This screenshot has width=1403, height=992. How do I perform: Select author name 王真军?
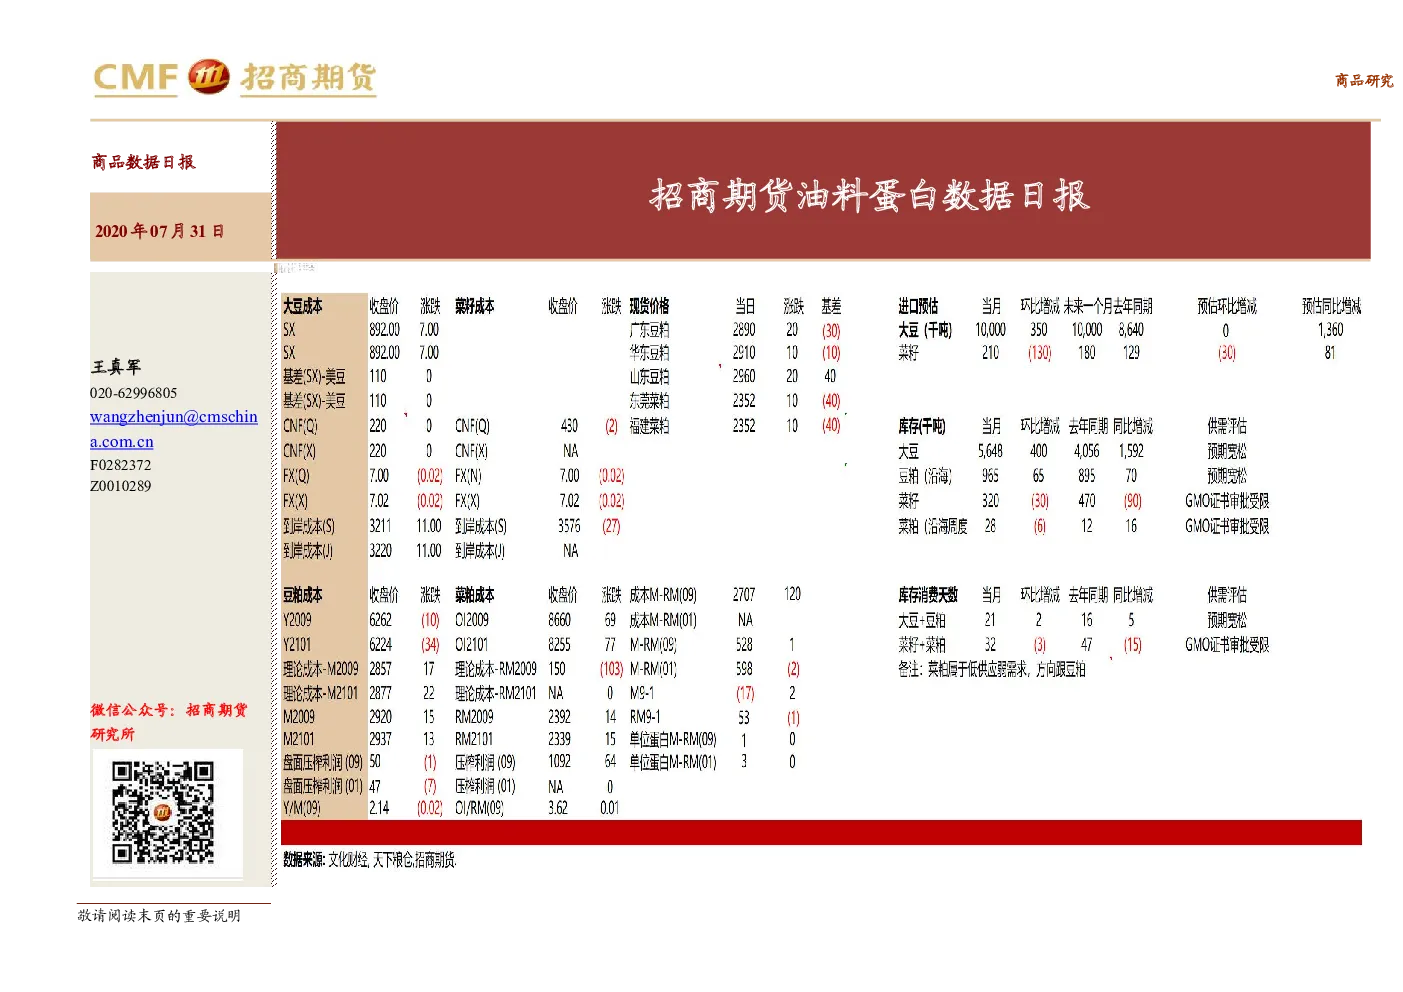(x=117, y=367)
